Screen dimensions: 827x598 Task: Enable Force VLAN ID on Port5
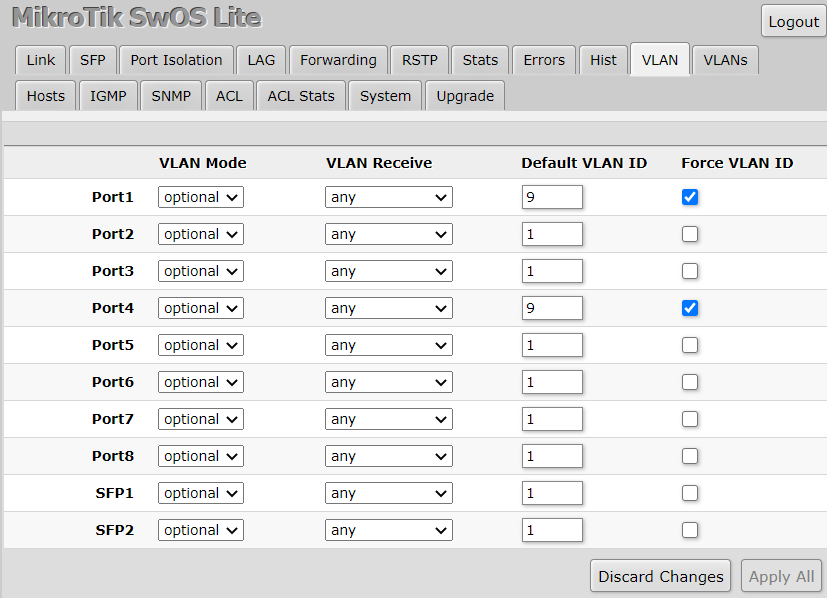690,345
